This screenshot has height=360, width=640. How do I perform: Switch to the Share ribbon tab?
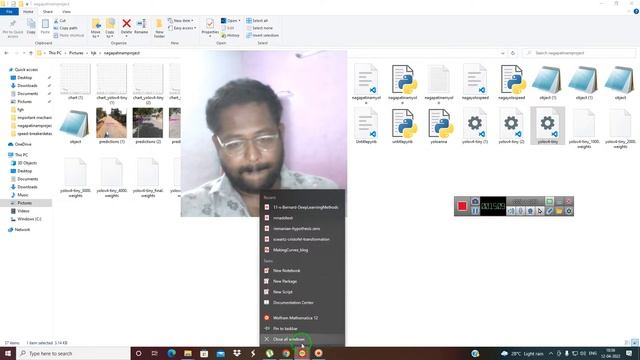(48, 11)
